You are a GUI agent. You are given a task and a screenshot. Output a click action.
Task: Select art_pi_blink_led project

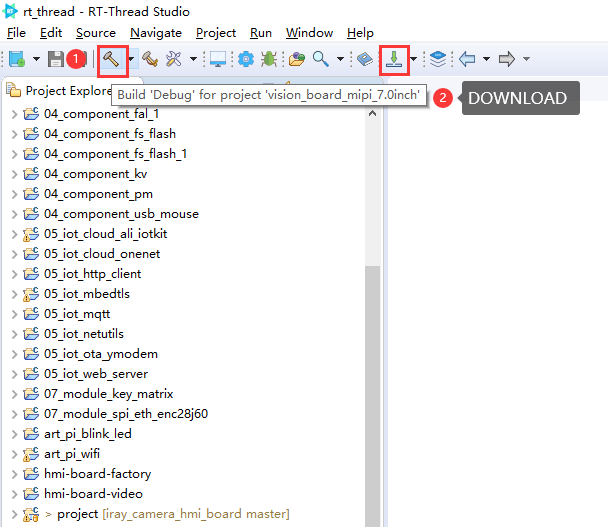coord(88,434)
